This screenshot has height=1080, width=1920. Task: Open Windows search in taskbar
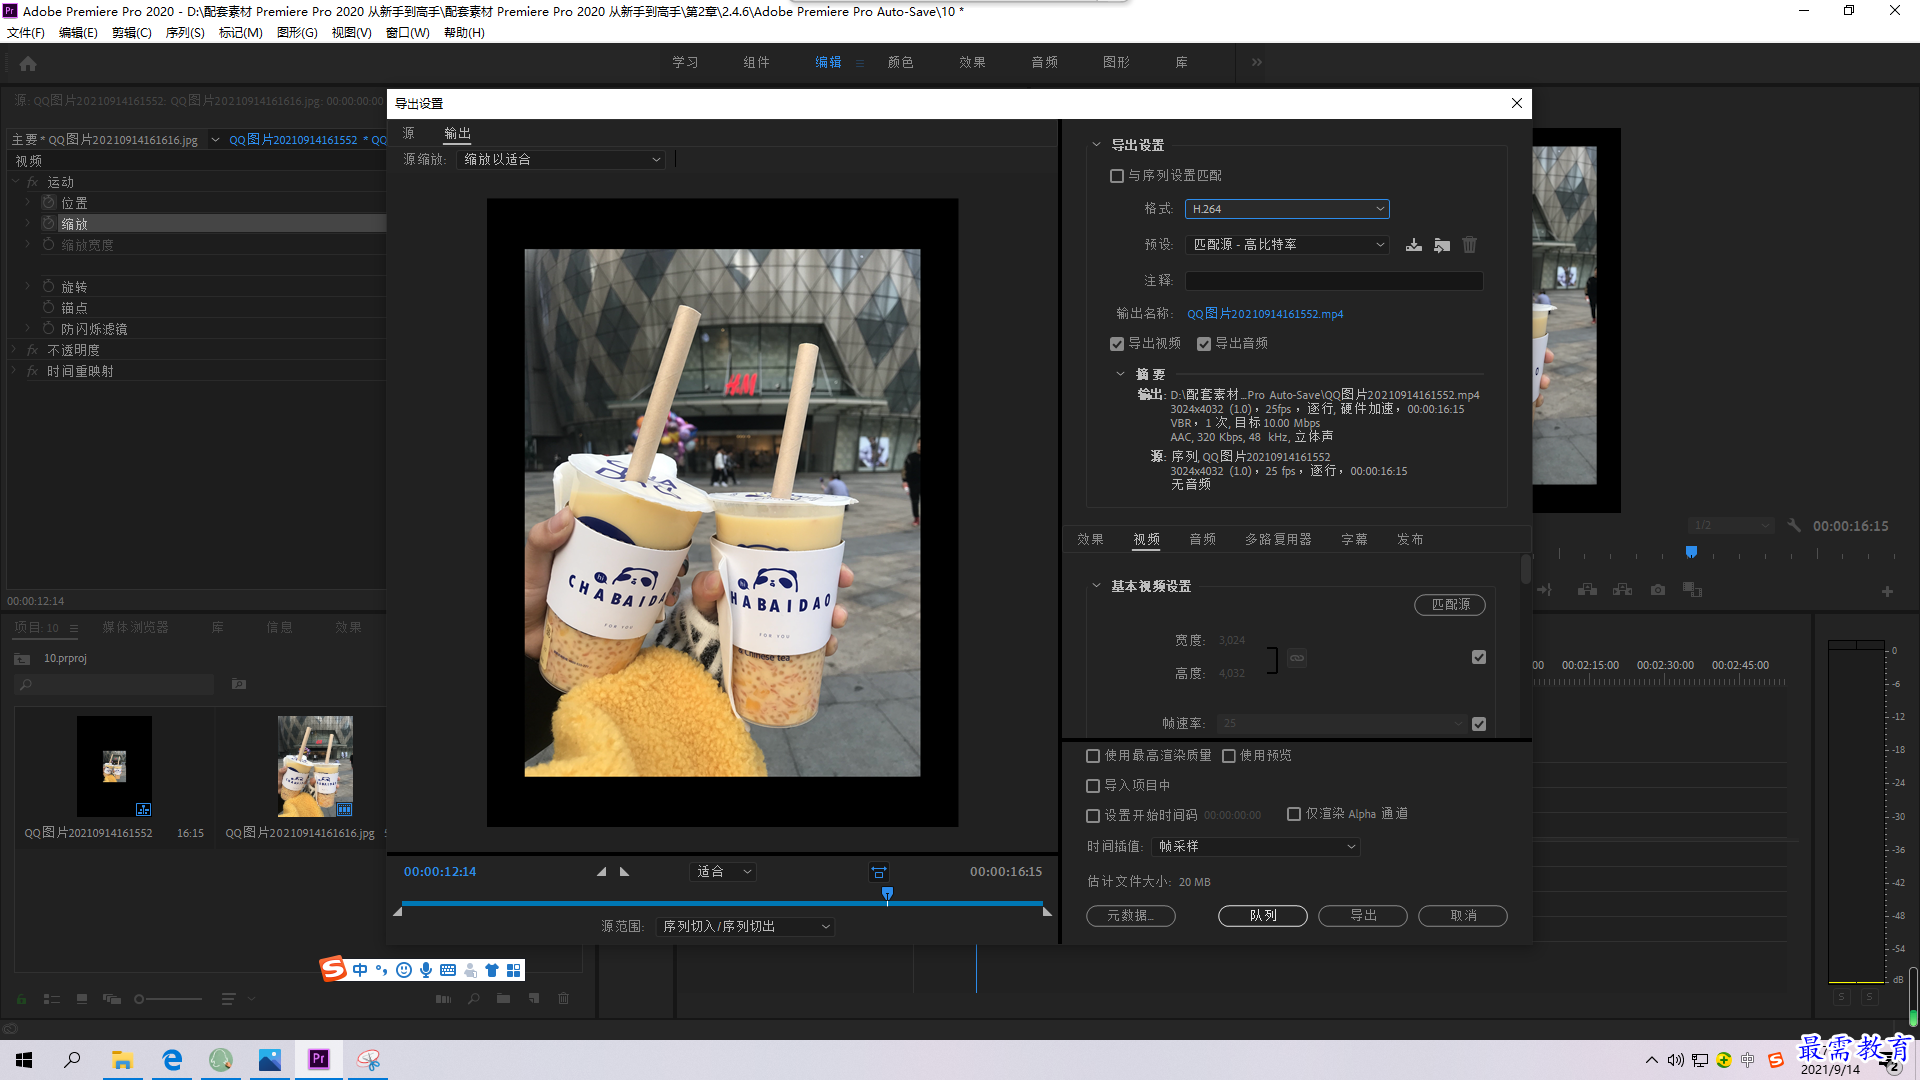72,1060
